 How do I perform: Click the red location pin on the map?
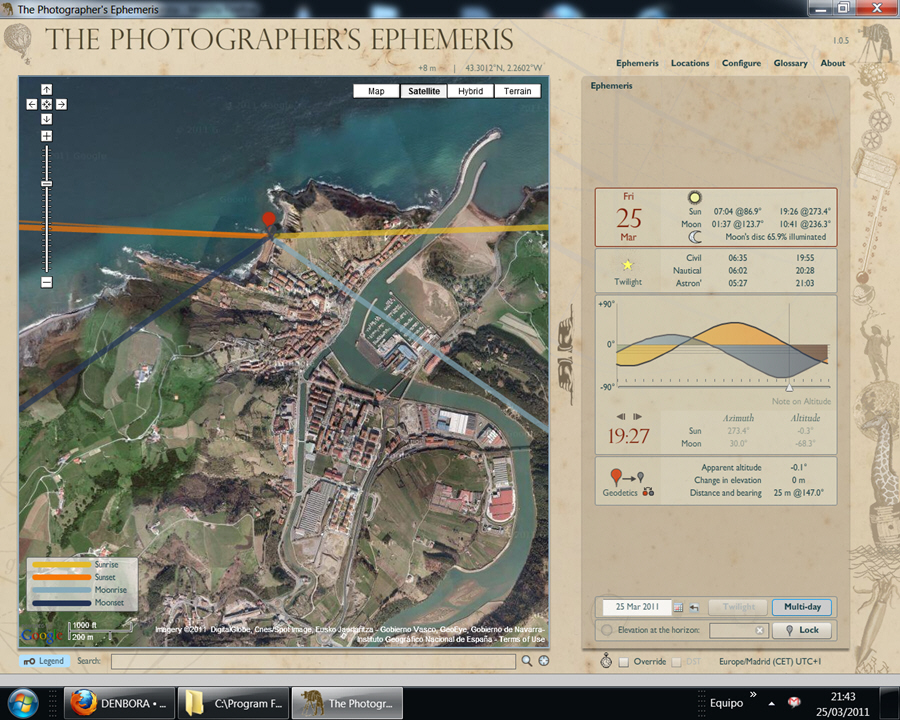(x=269, y=220)
